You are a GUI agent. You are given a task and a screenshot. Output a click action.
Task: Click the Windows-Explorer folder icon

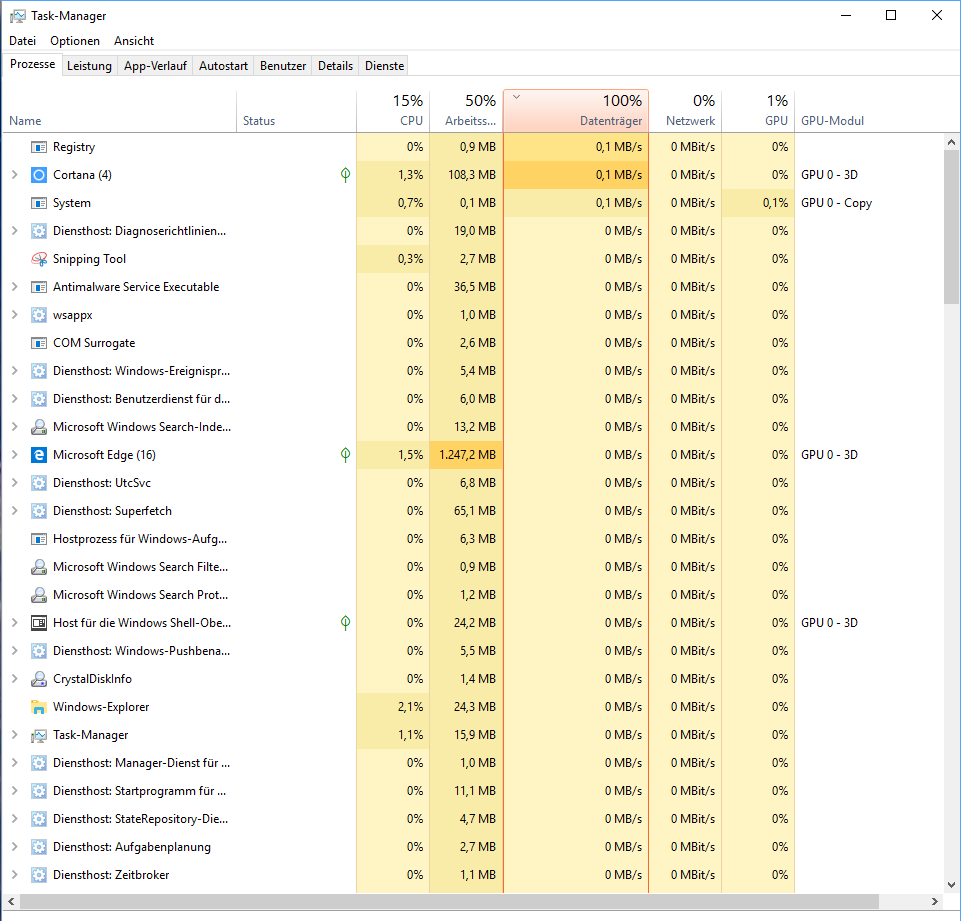39,707
